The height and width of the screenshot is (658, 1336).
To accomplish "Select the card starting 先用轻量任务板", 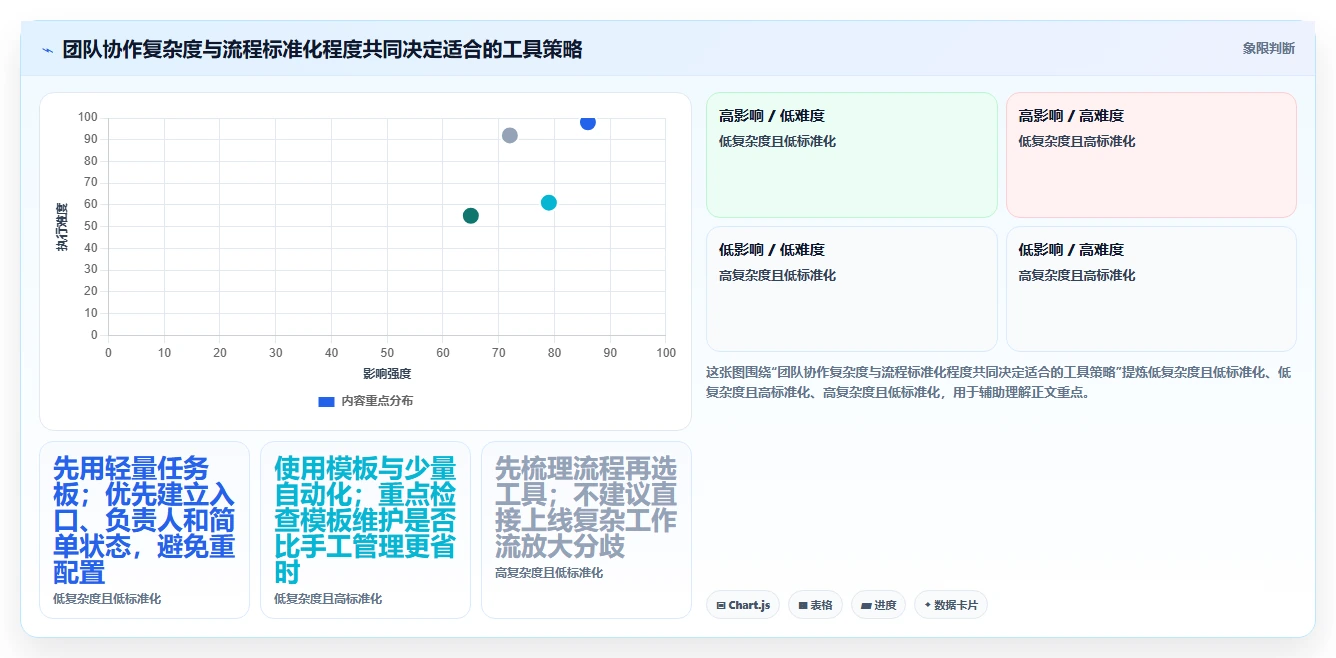I will 144,530.
